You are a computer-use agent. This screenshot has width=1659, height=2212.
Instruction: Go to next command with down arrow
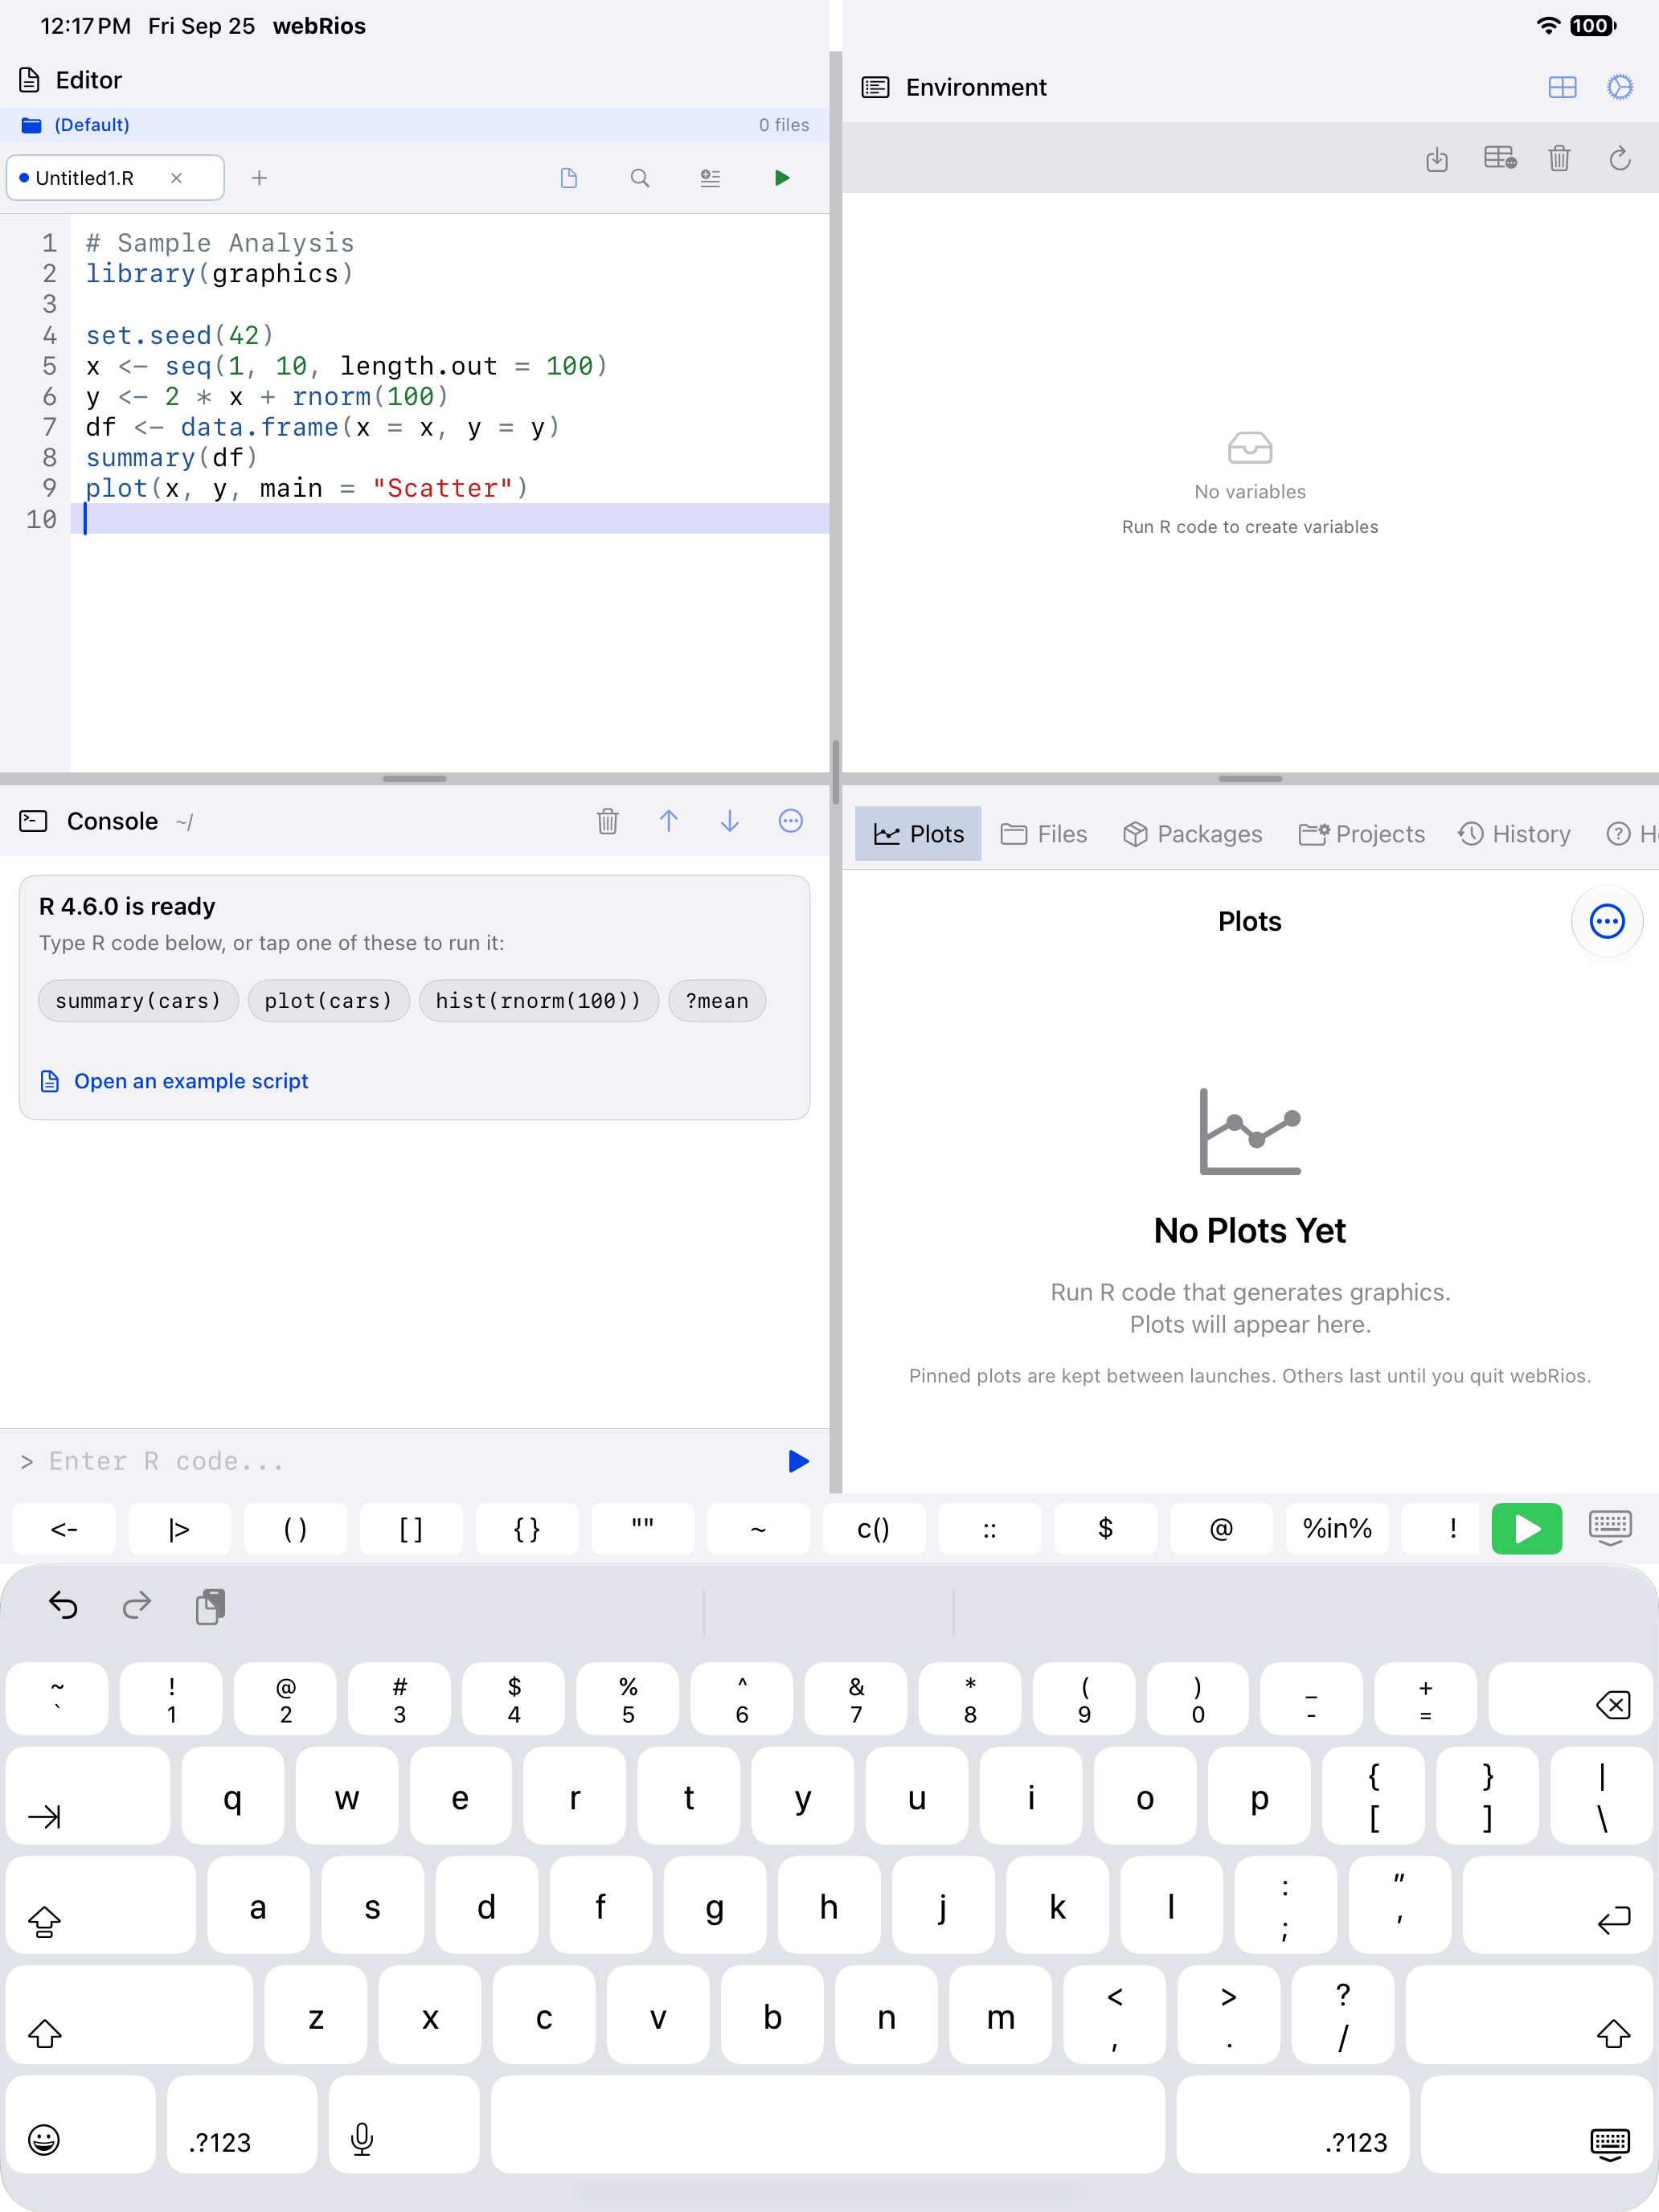pyautogui.click(x=730, y=821)
